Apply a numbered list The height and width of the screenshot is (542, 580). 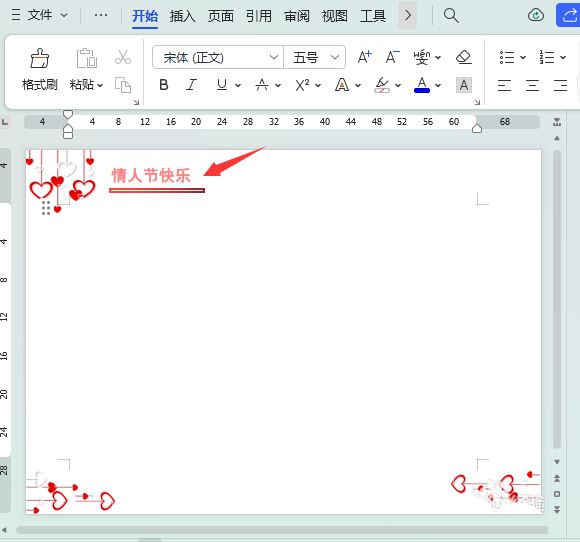point(547,57)
